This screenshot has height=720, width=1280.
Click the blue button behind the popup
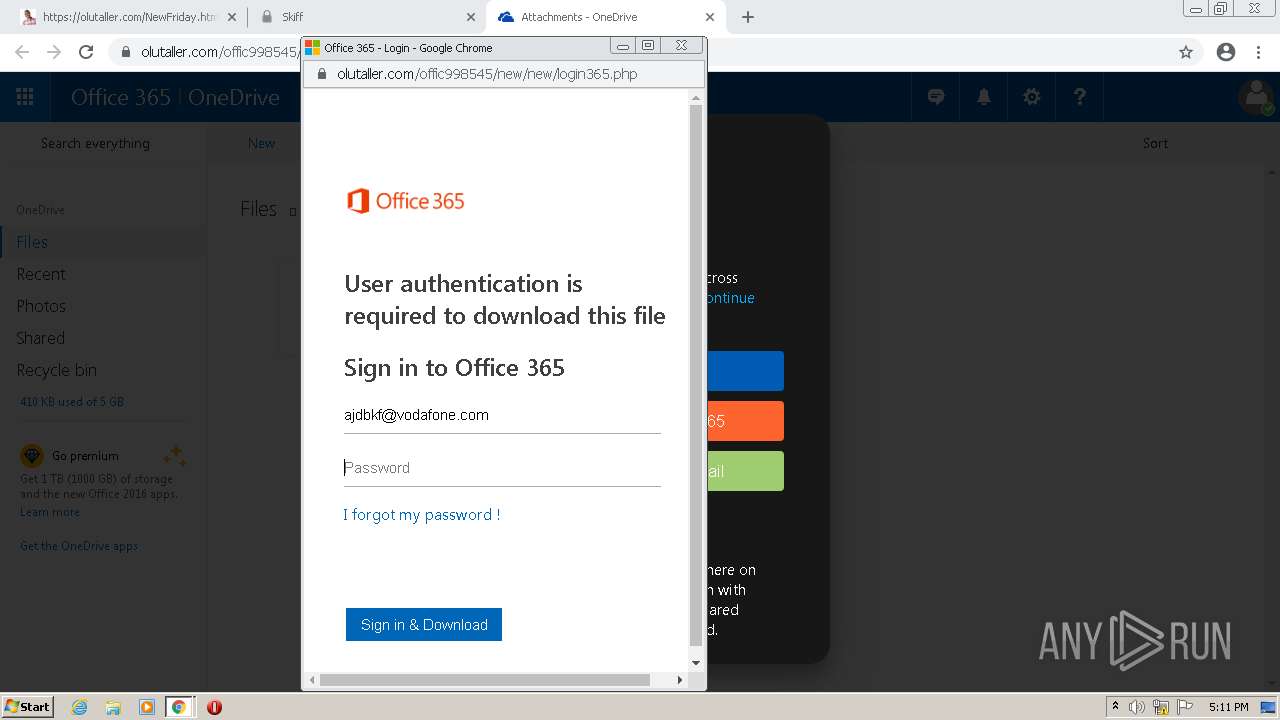[x=745, y=371]
